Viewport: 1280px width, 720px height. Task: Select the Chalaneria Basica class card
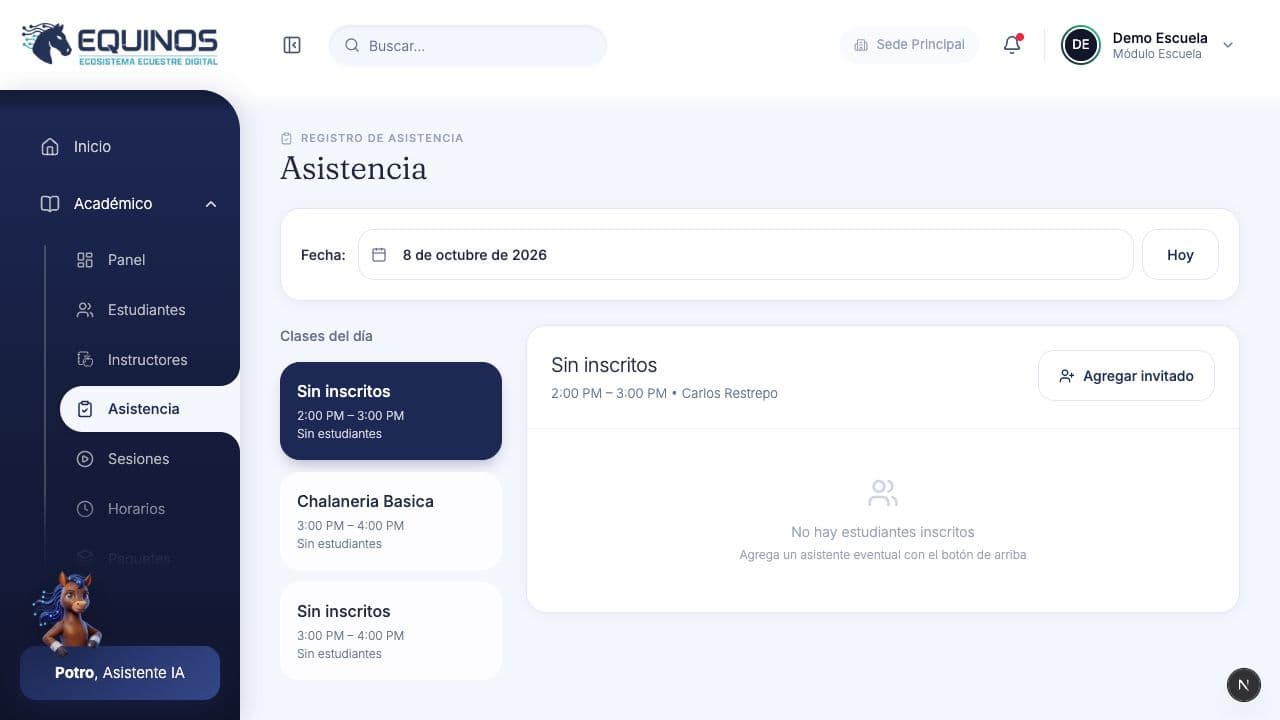click(x=391, y=521)
